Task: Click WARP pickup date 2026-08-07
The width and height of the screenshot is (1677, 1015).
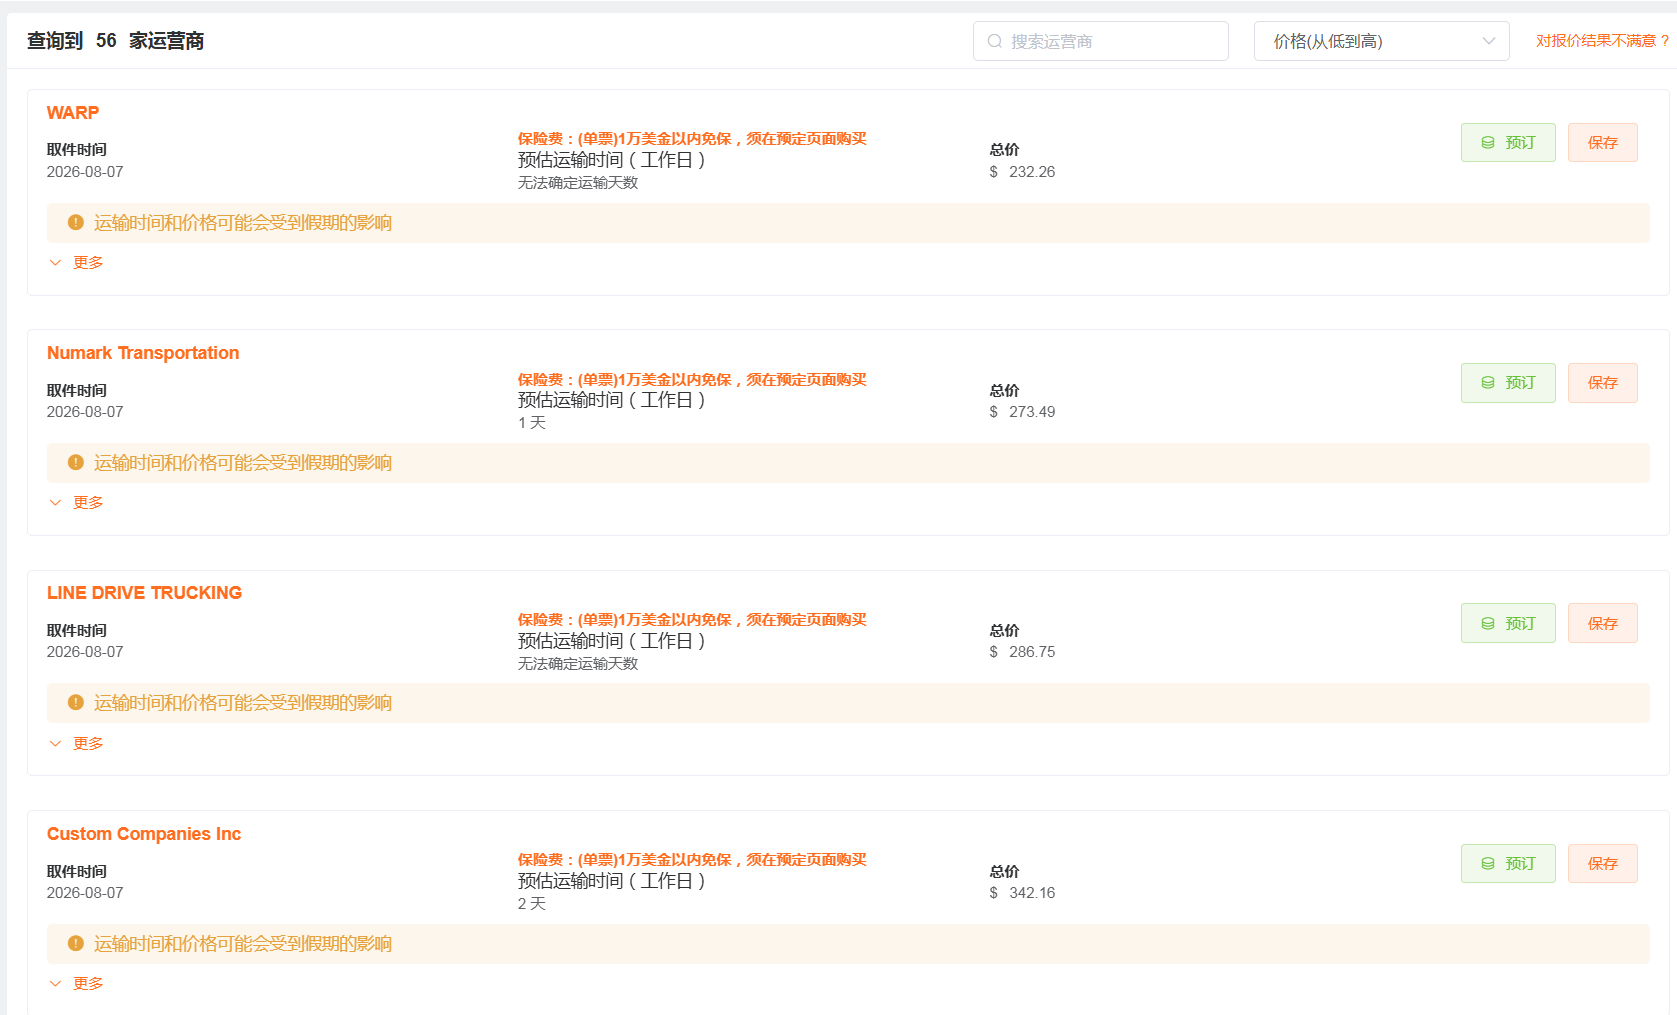Action: [x=85, y=172]
